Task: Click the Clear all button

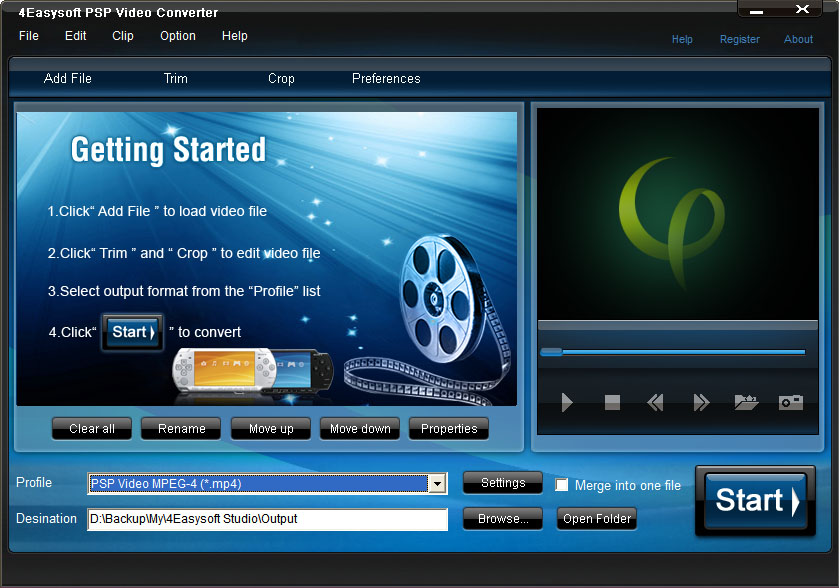Action: tap(92, 428)
